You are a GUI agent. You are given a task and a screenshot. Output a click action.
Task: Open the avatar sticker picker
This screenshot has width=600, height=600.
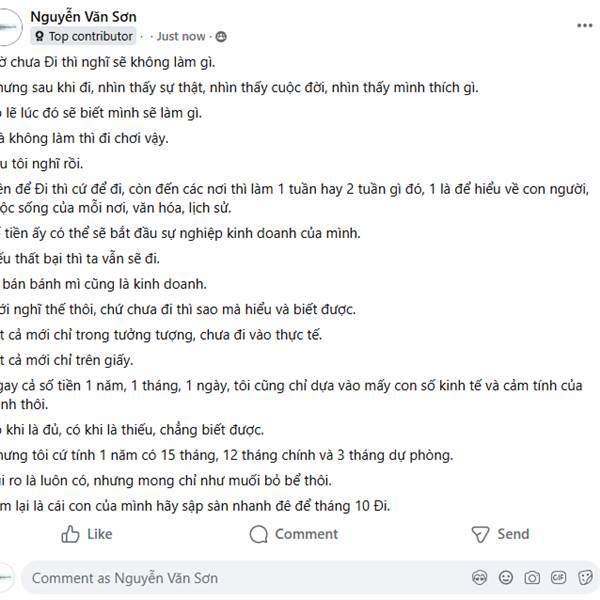pyautogui.click(x=481, y=578)
